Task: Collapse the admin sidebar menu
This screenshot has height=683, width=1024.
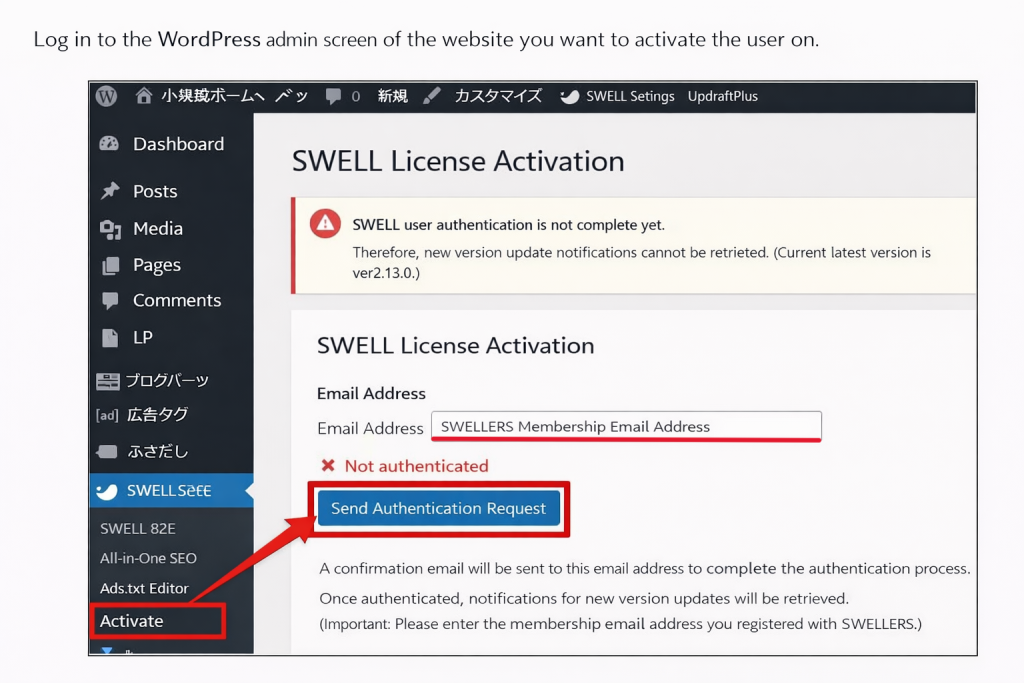Action: 106,651
